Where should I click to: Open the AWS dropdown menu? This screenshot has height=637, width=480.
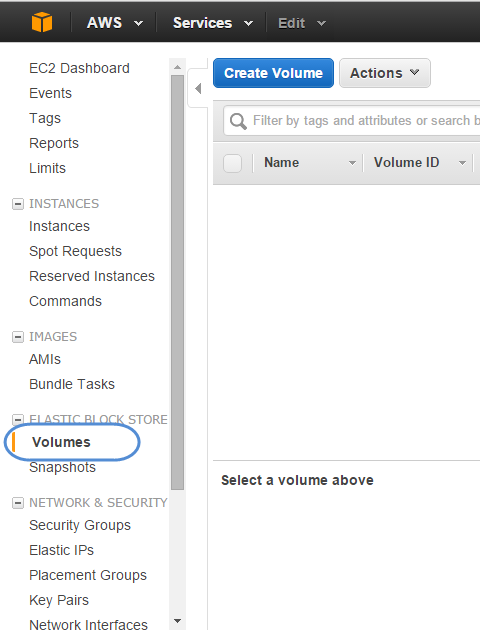[115, 23]
